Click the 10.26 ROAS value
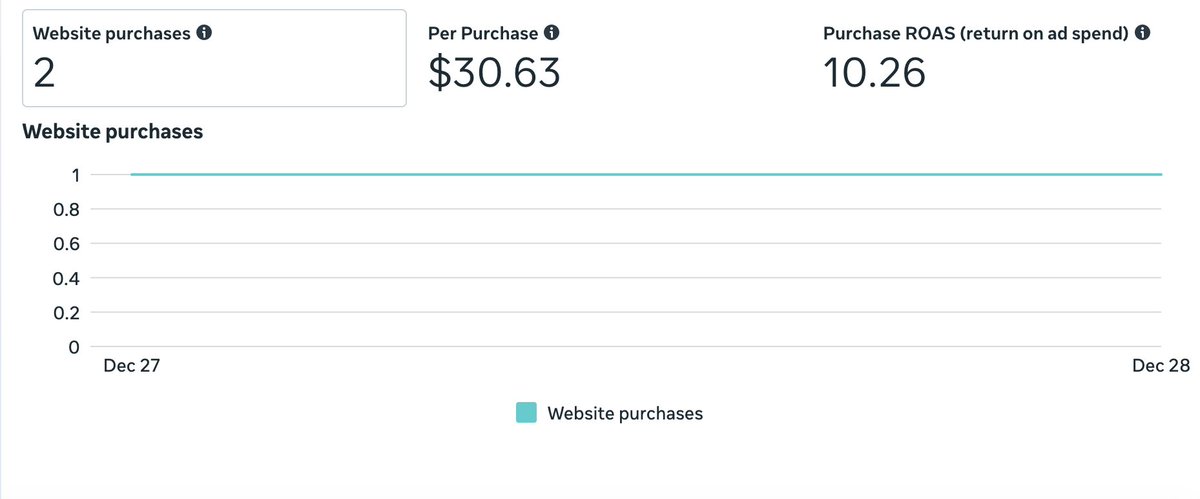1200x499 pixels. 874,72
